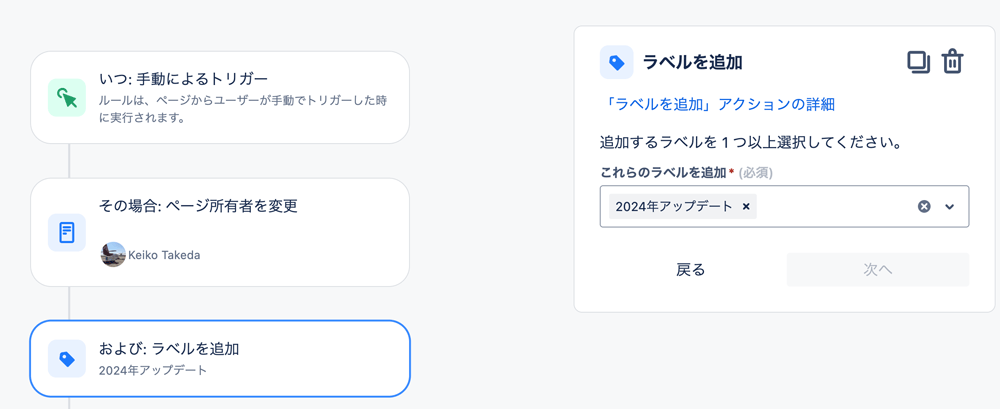The image size is (1000, 409).
Task: Click the tag icon on ラベルを追加 step
Action: (67, 359)
